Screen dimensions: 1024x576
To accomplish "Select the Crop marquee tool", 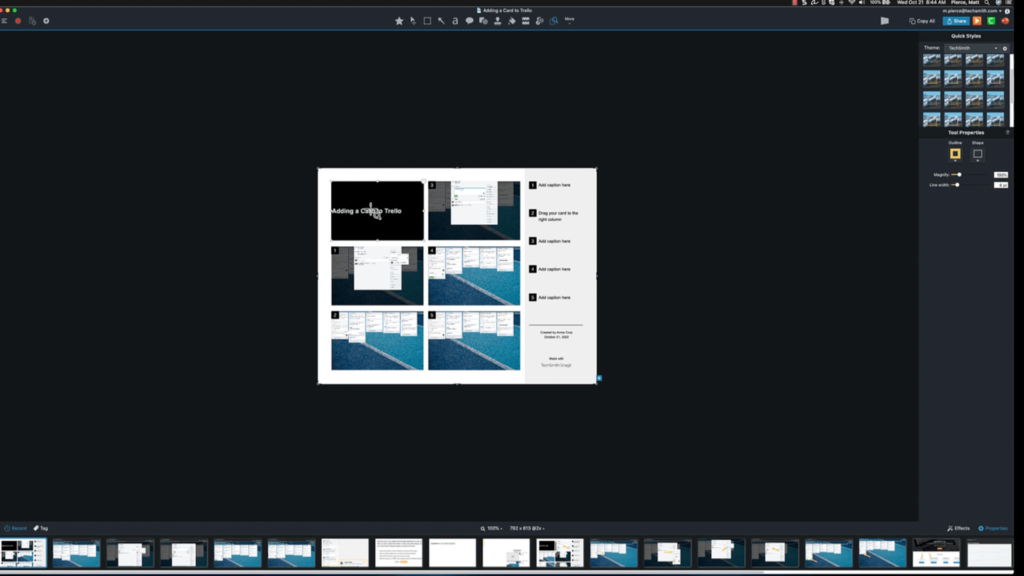I will [x=427, y=21].
